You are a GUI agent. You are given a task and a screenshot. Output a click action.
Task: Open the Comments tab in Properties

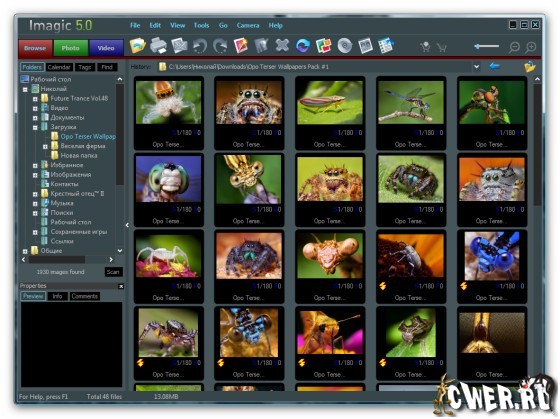[84, 296]
